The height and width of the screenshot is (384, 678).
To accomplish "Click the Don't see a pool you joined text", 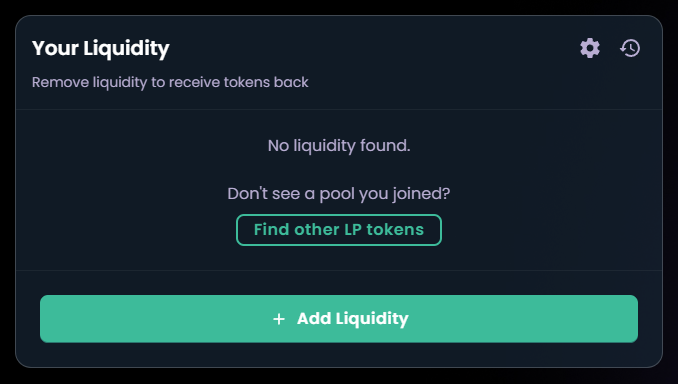I will (339, 194).
